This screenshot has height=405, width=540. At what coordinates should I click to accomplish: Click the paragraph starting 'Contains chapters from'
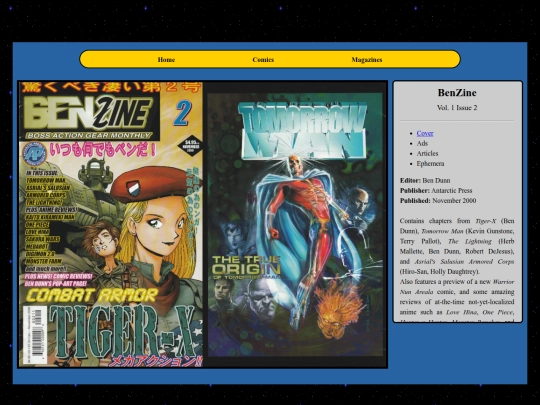[x=457, y=246]
